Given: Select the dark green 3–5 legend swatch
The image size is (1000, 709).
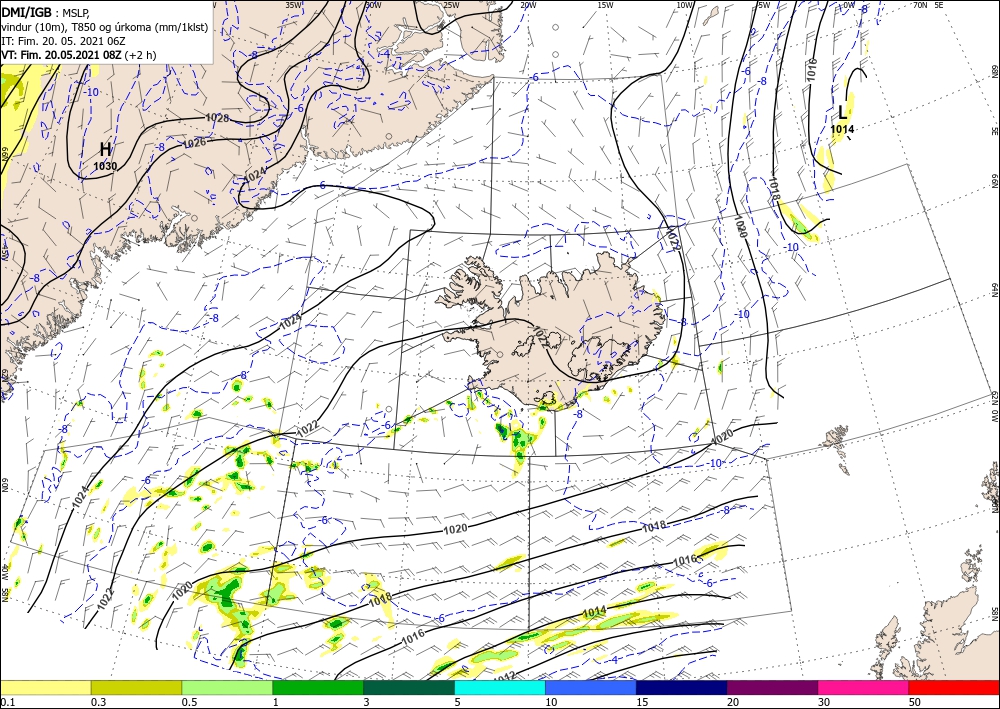Looking at the screenshot, I should click(x=409, y=687).
